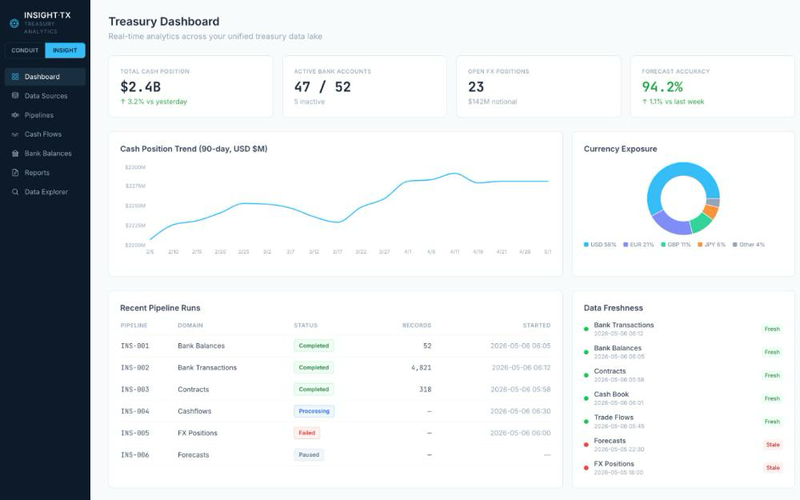Screen dimensions: 800x500
Task: Click the INS-006 pipeline ID
Action: (135, 455)
